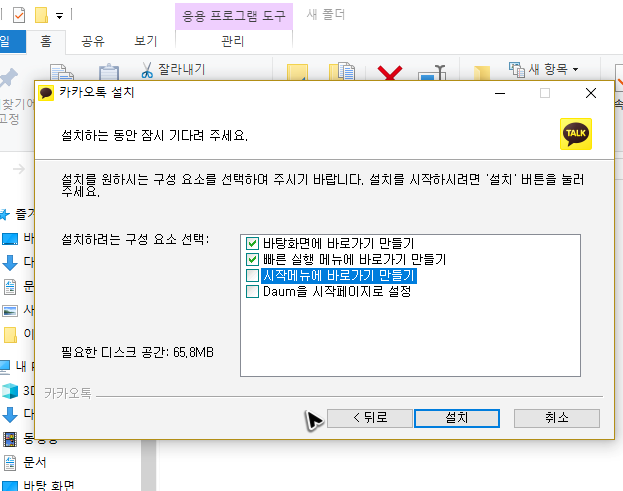Click the forward arrow in Explorer navigation
Screen dimensions: 623x491
coord(19,169)
